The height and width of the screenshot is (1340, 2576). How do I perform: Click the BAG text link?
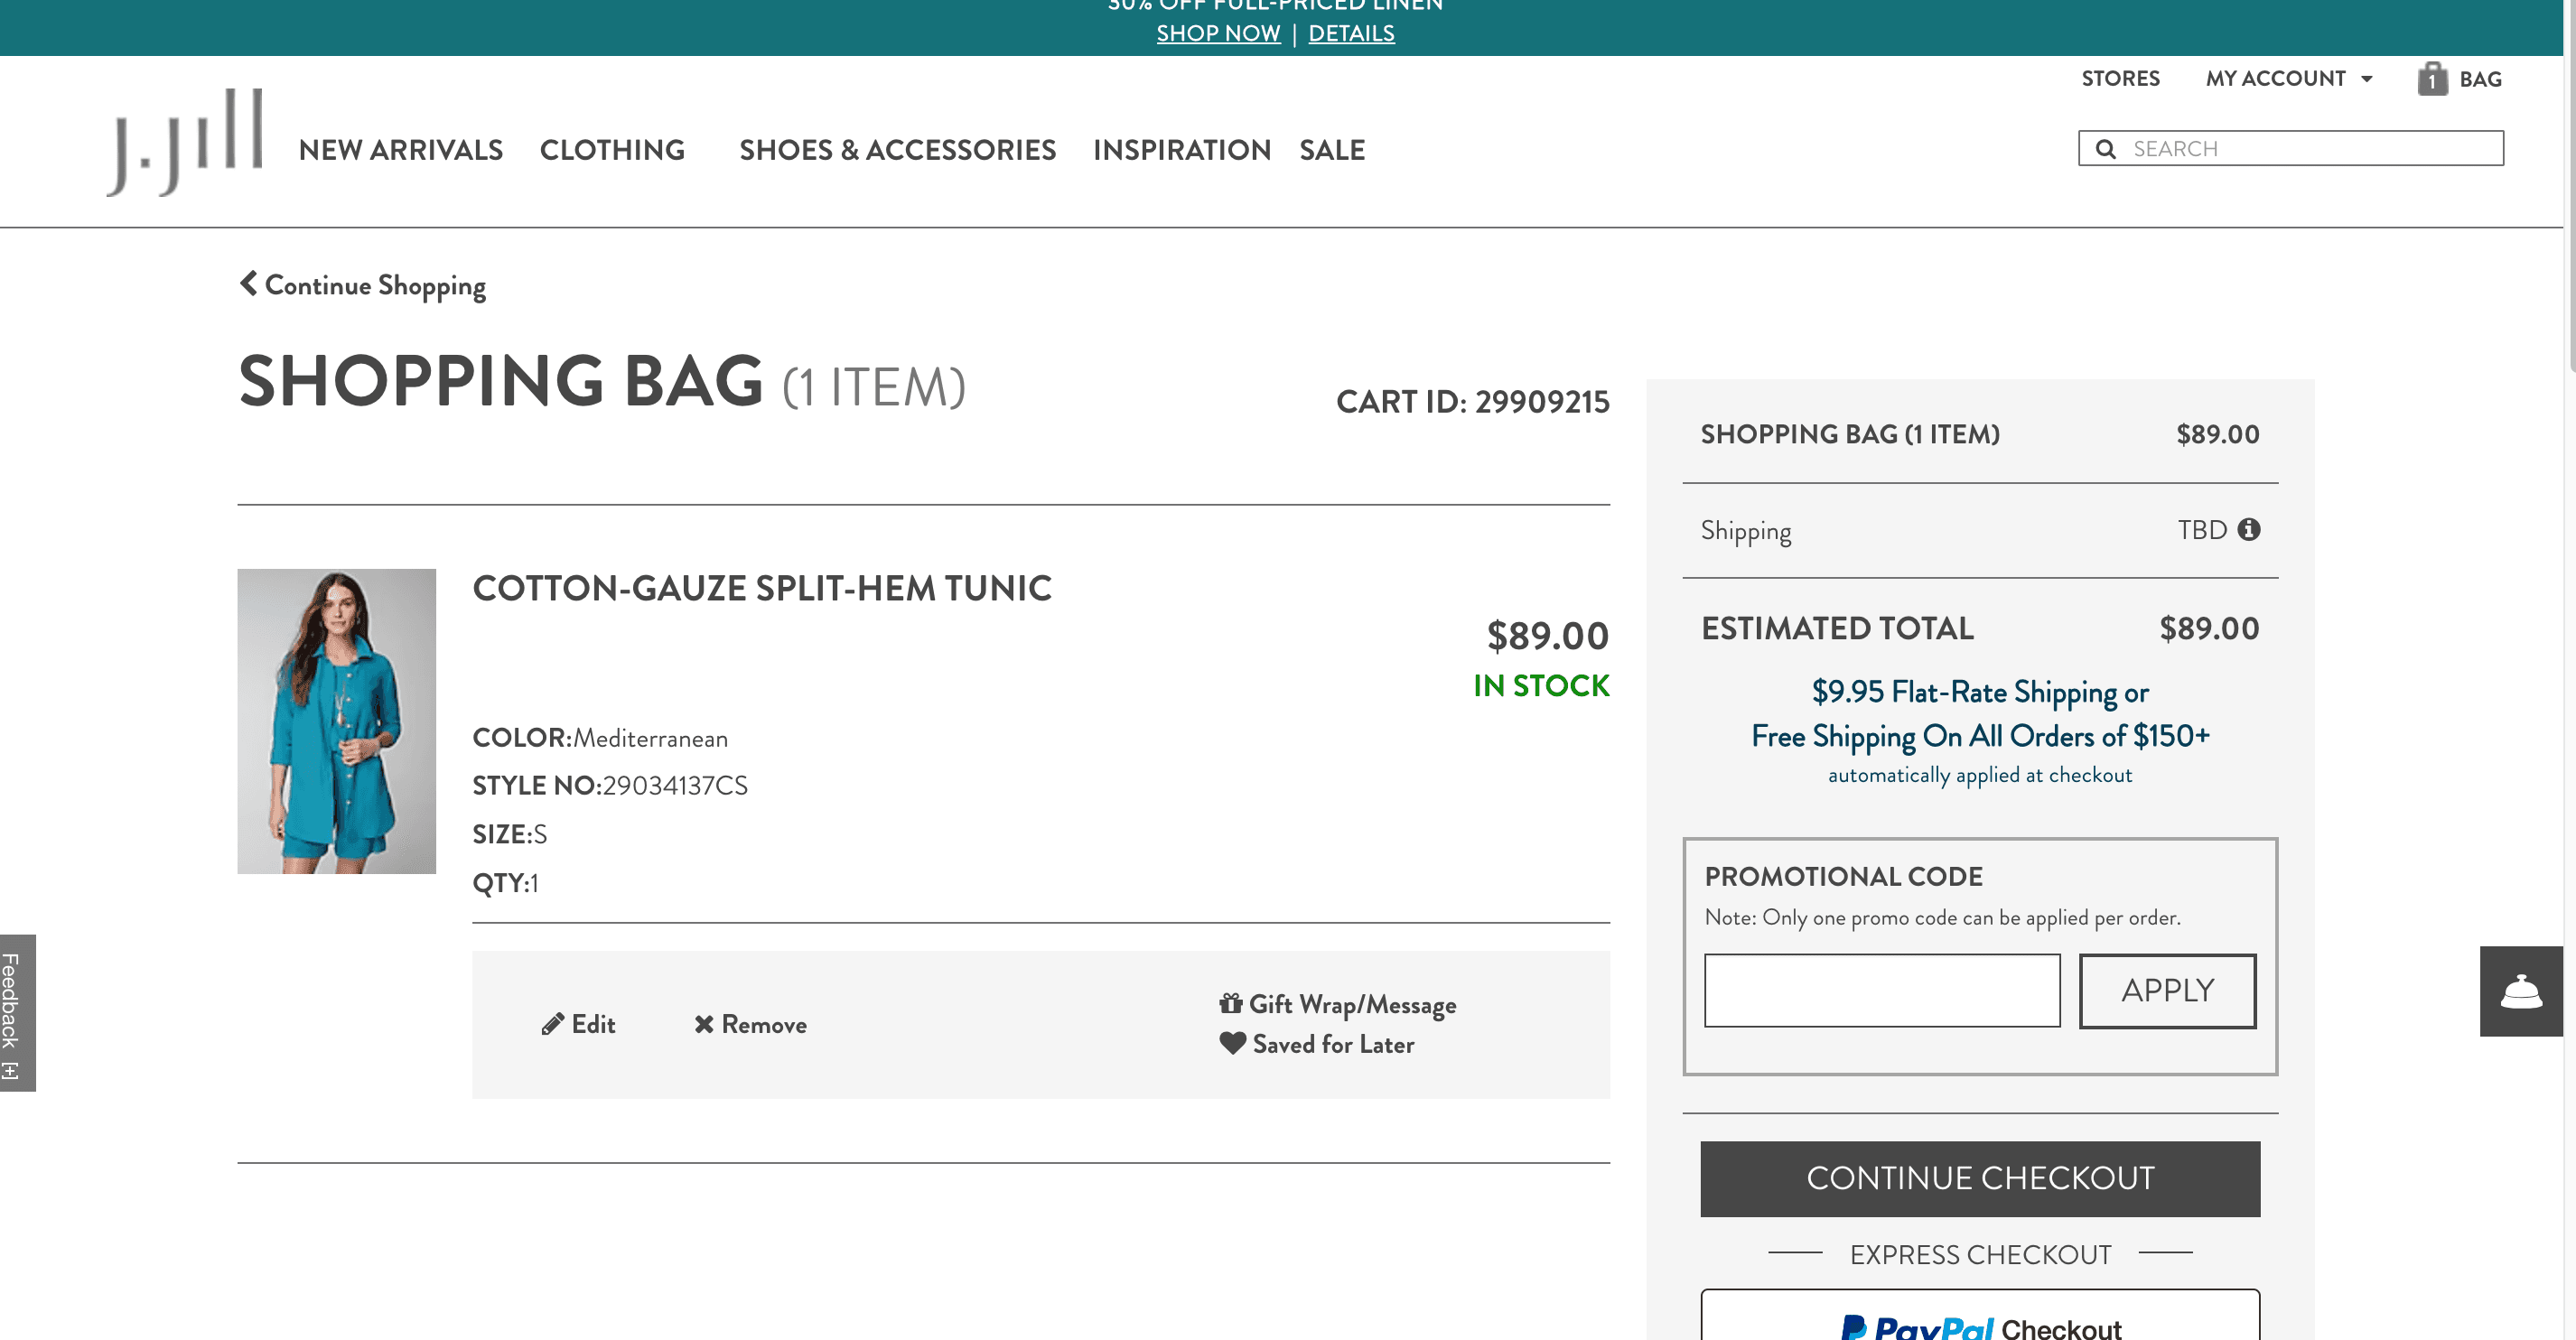(2480, 79)
